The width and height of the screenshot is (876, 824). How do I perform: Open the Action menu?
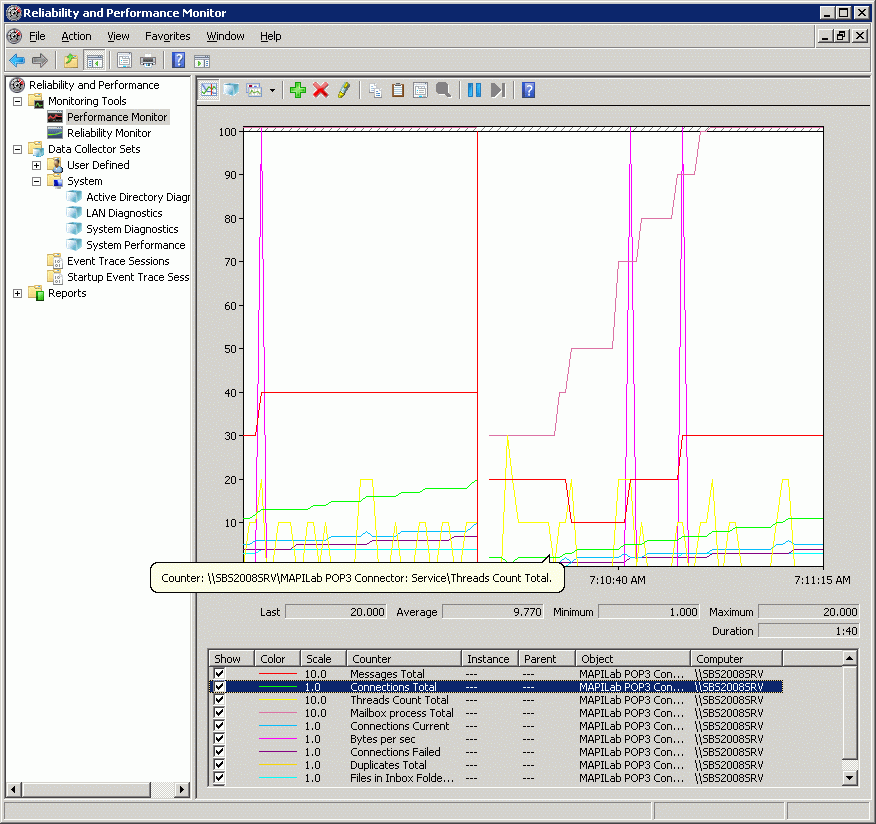(76, 36)
